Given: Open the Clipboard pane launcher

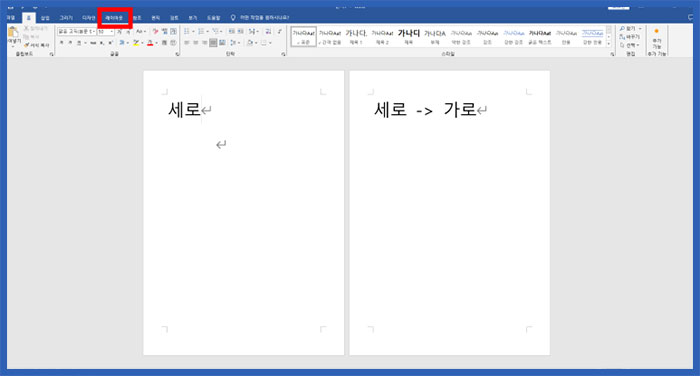Looking at the screenshot, I should pos(52,54).
